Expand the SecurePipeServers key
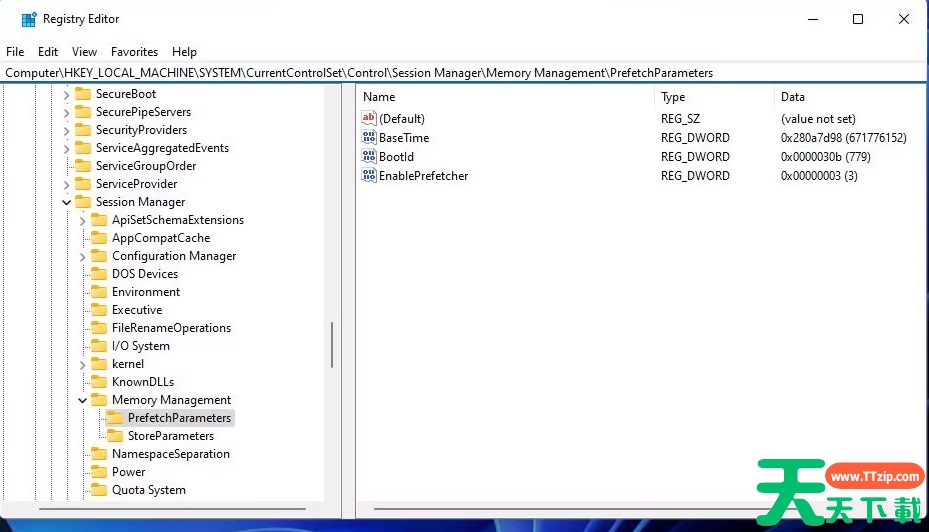This screenshot has width=929, height=532. click(66, 113)
